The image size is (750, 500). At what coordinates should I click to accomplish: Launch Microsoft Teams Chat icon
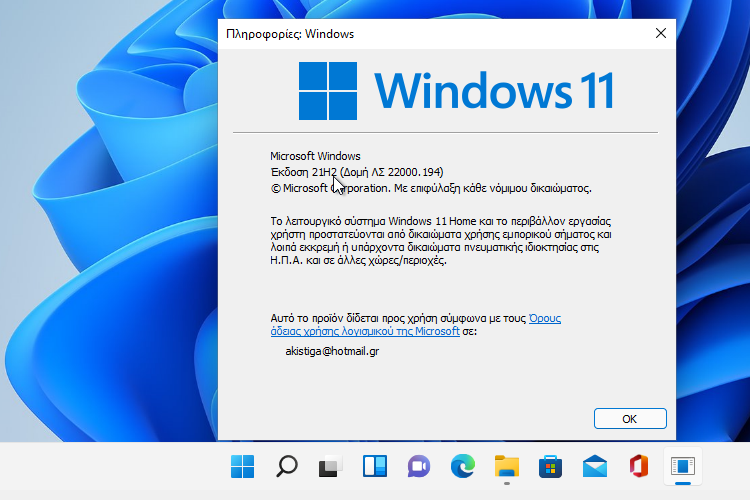pyautogui.click(x=419, y=466)
